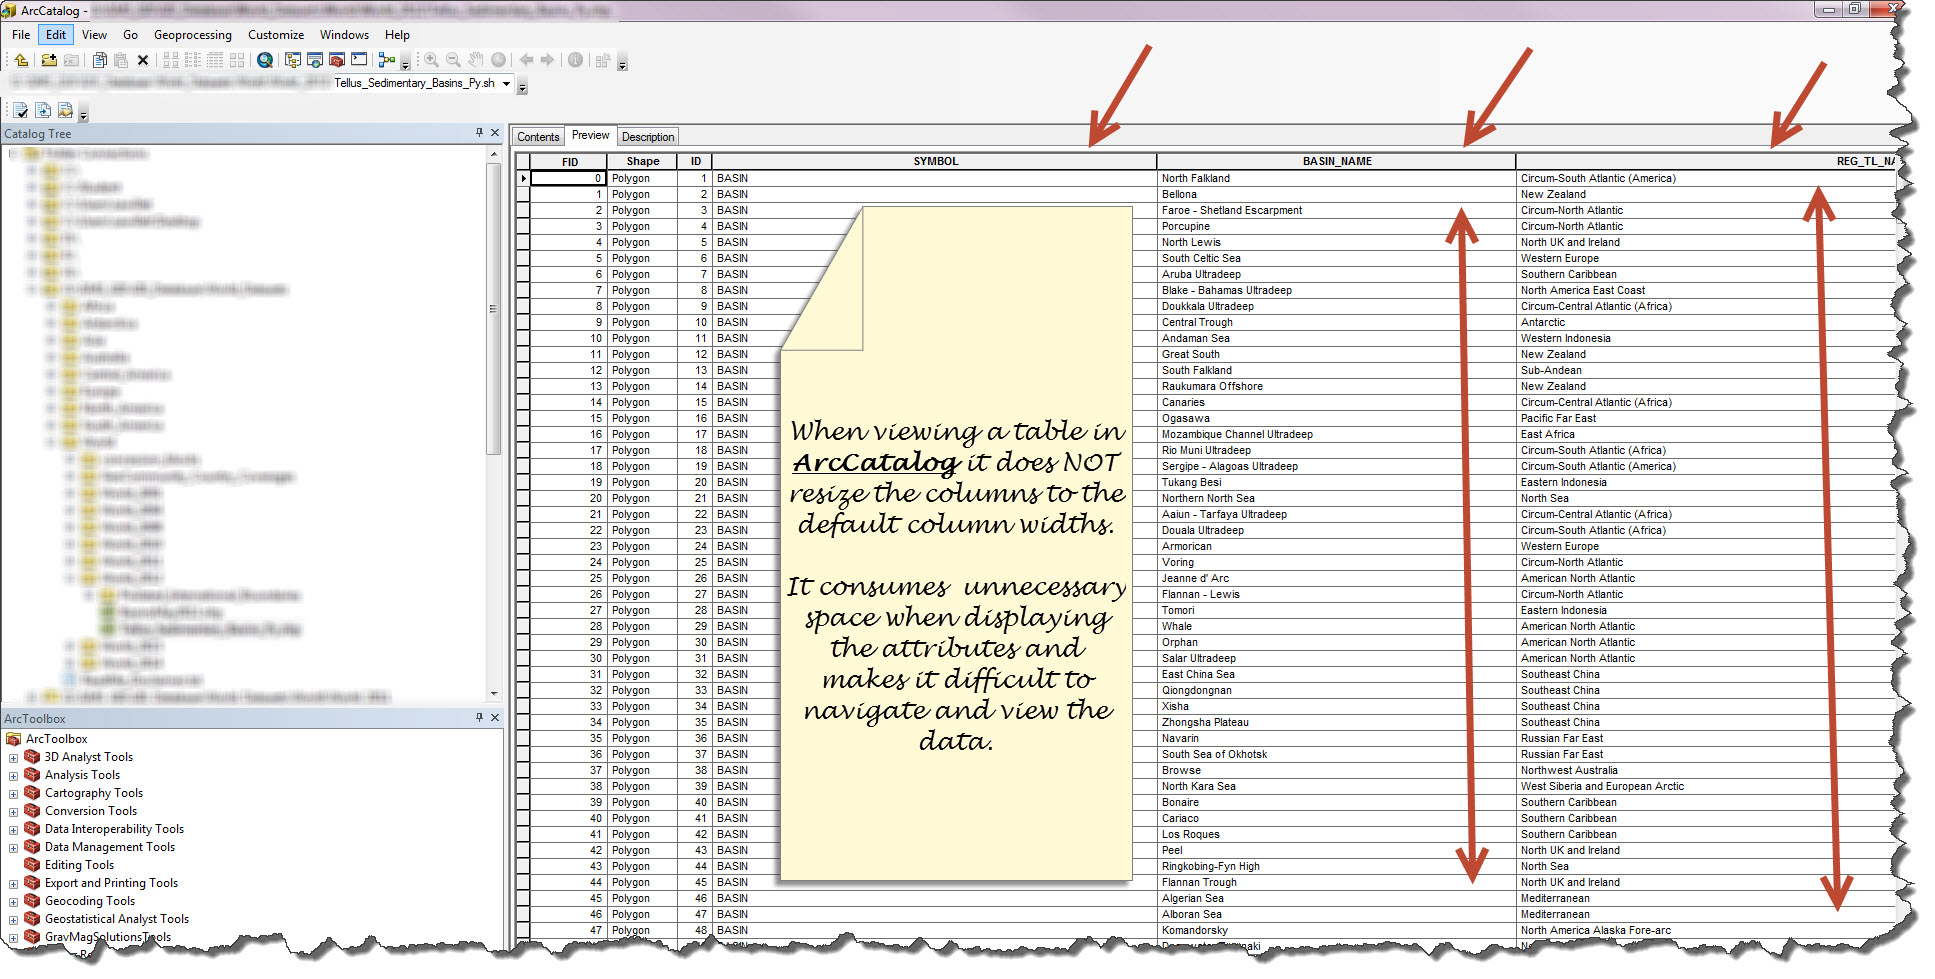Close the ArcToolbox panel
This screenshot has height=979, width=1935.
point(495,717)
